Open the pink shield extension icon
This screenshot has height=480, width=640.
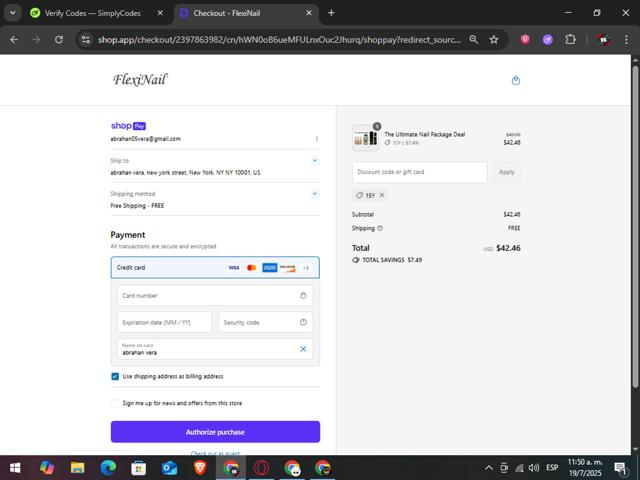coord(525,40)
